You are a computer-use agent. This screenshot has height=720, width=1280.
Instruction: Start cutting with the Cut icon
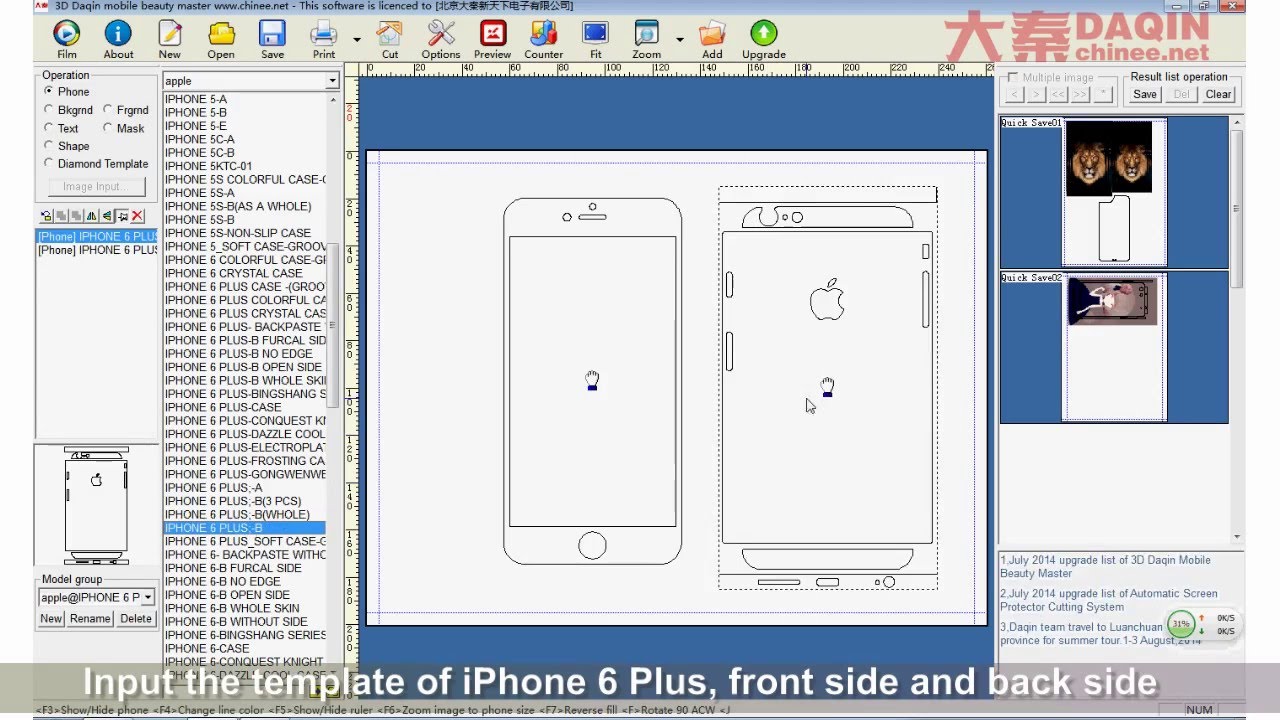(390, 40)
